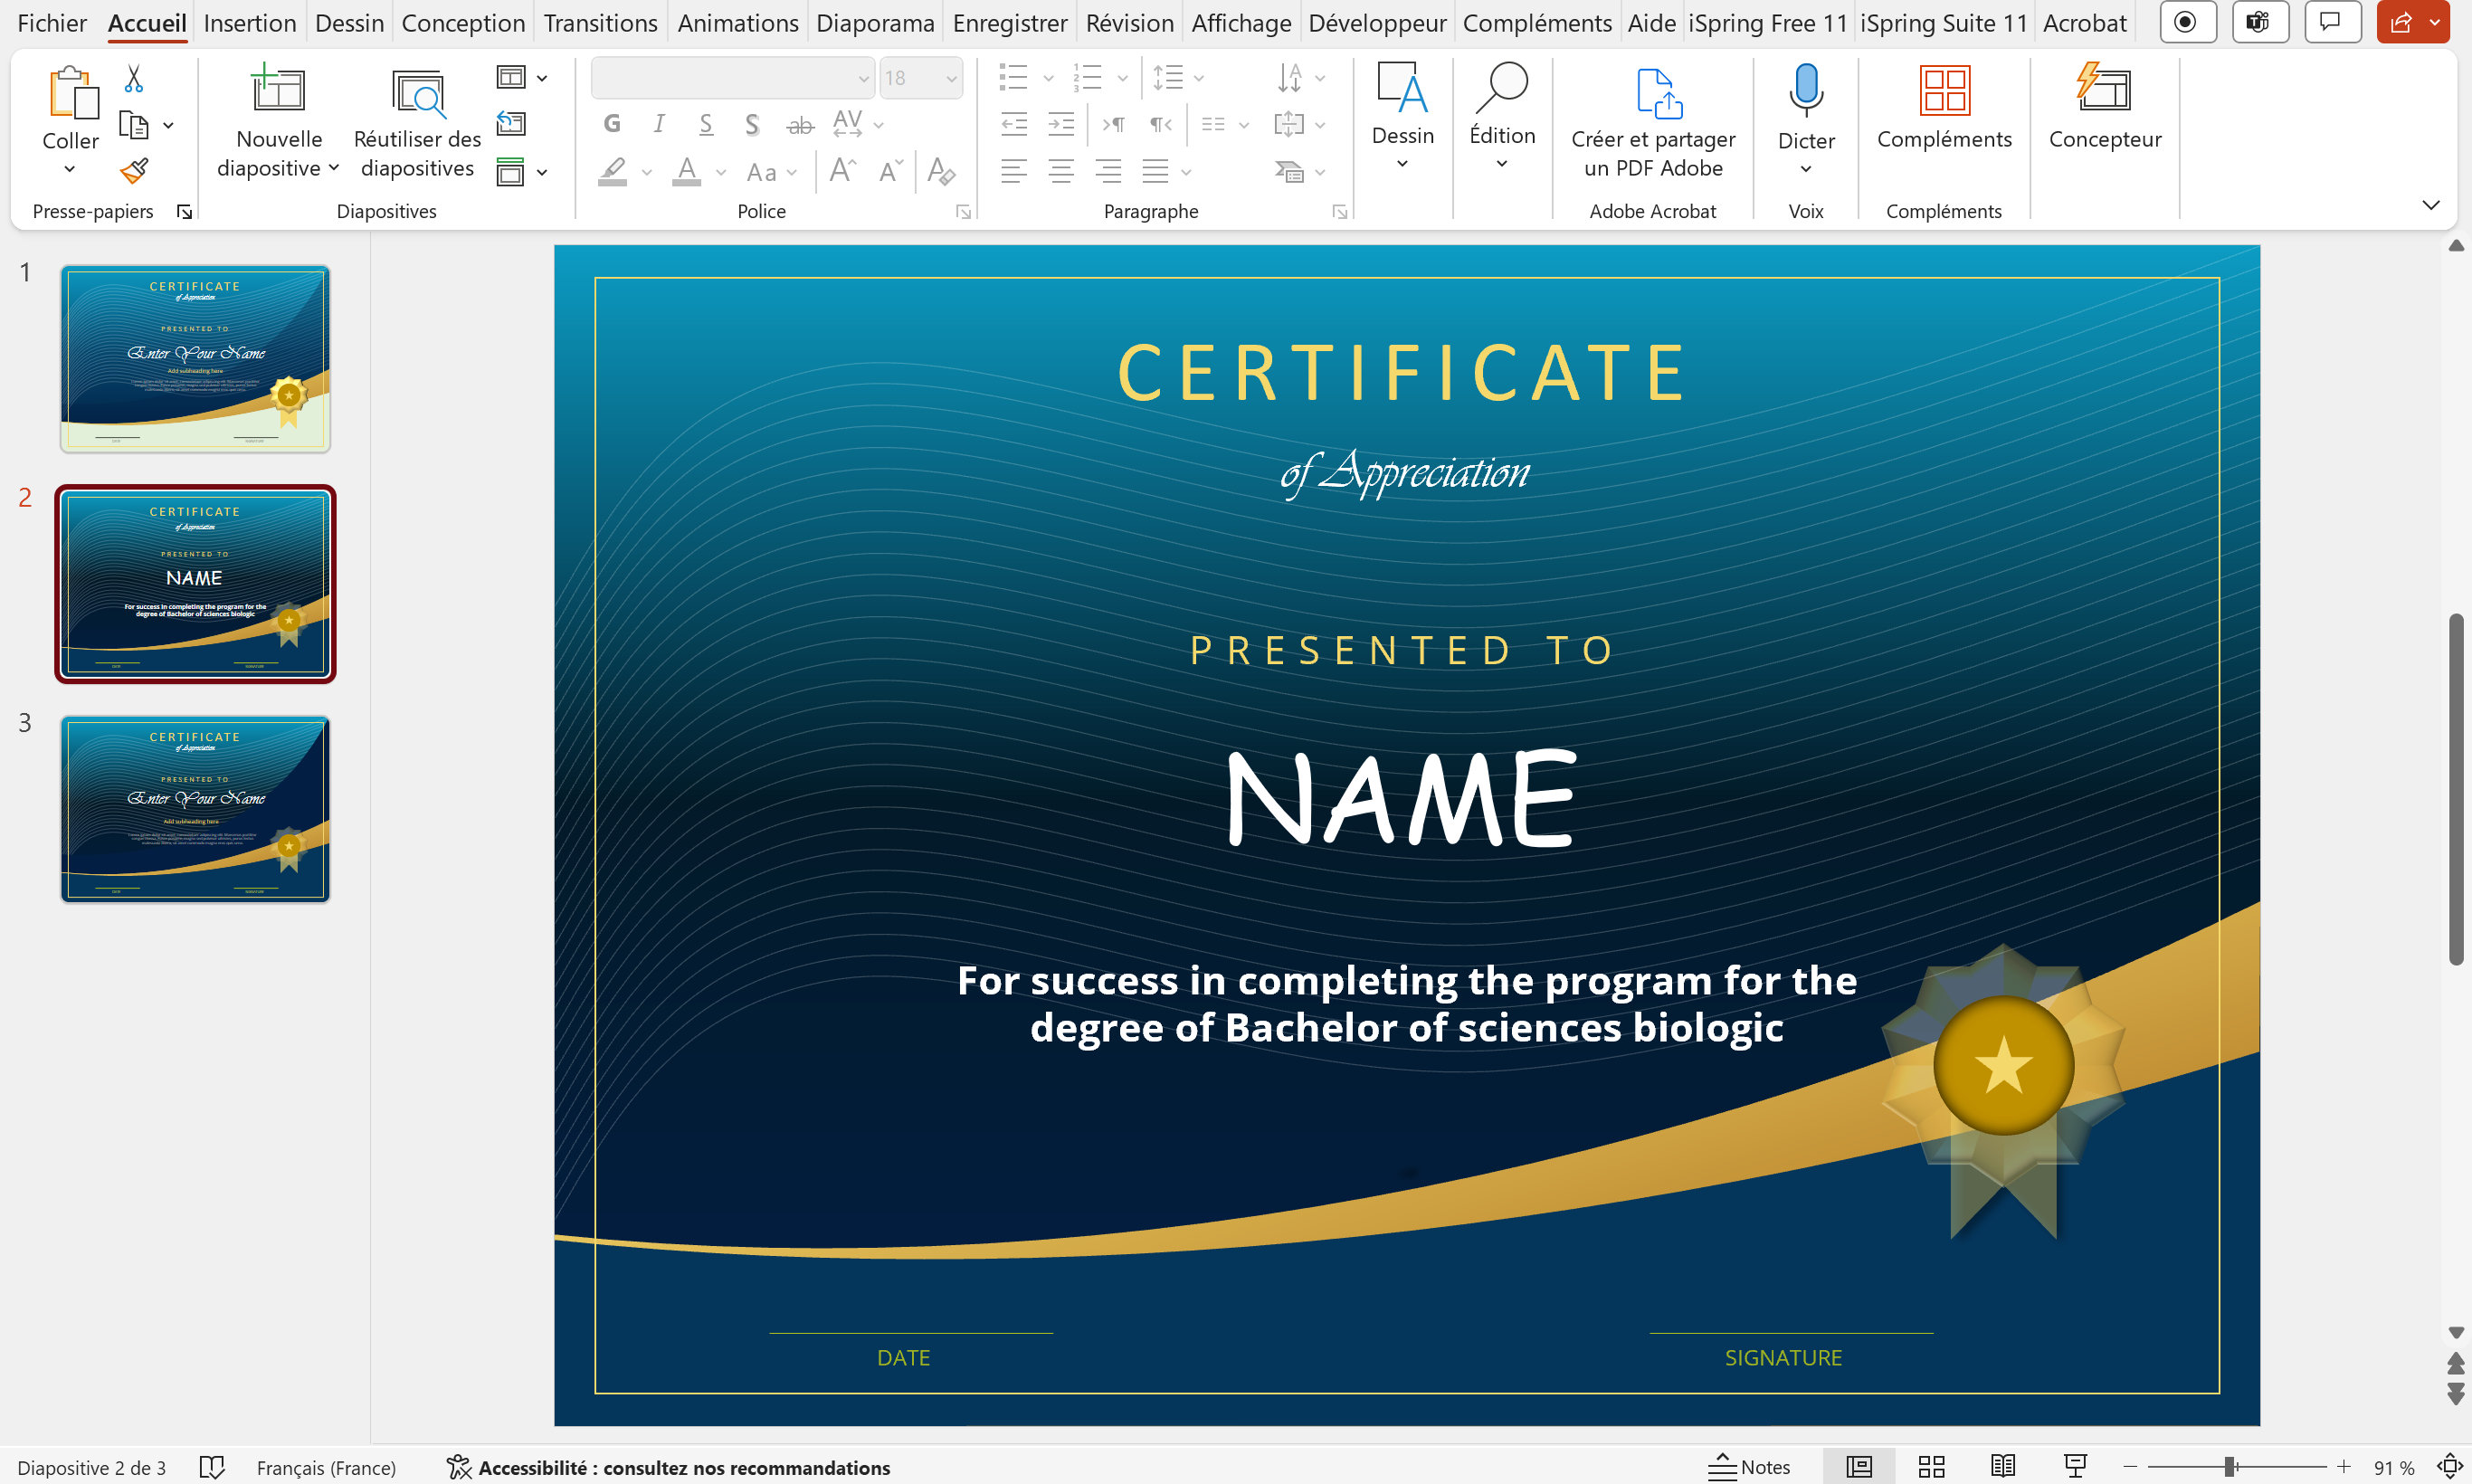This screenshot has width=2472, height=1484.
Task: Click the reset slide icon
Action: (511, 124)
